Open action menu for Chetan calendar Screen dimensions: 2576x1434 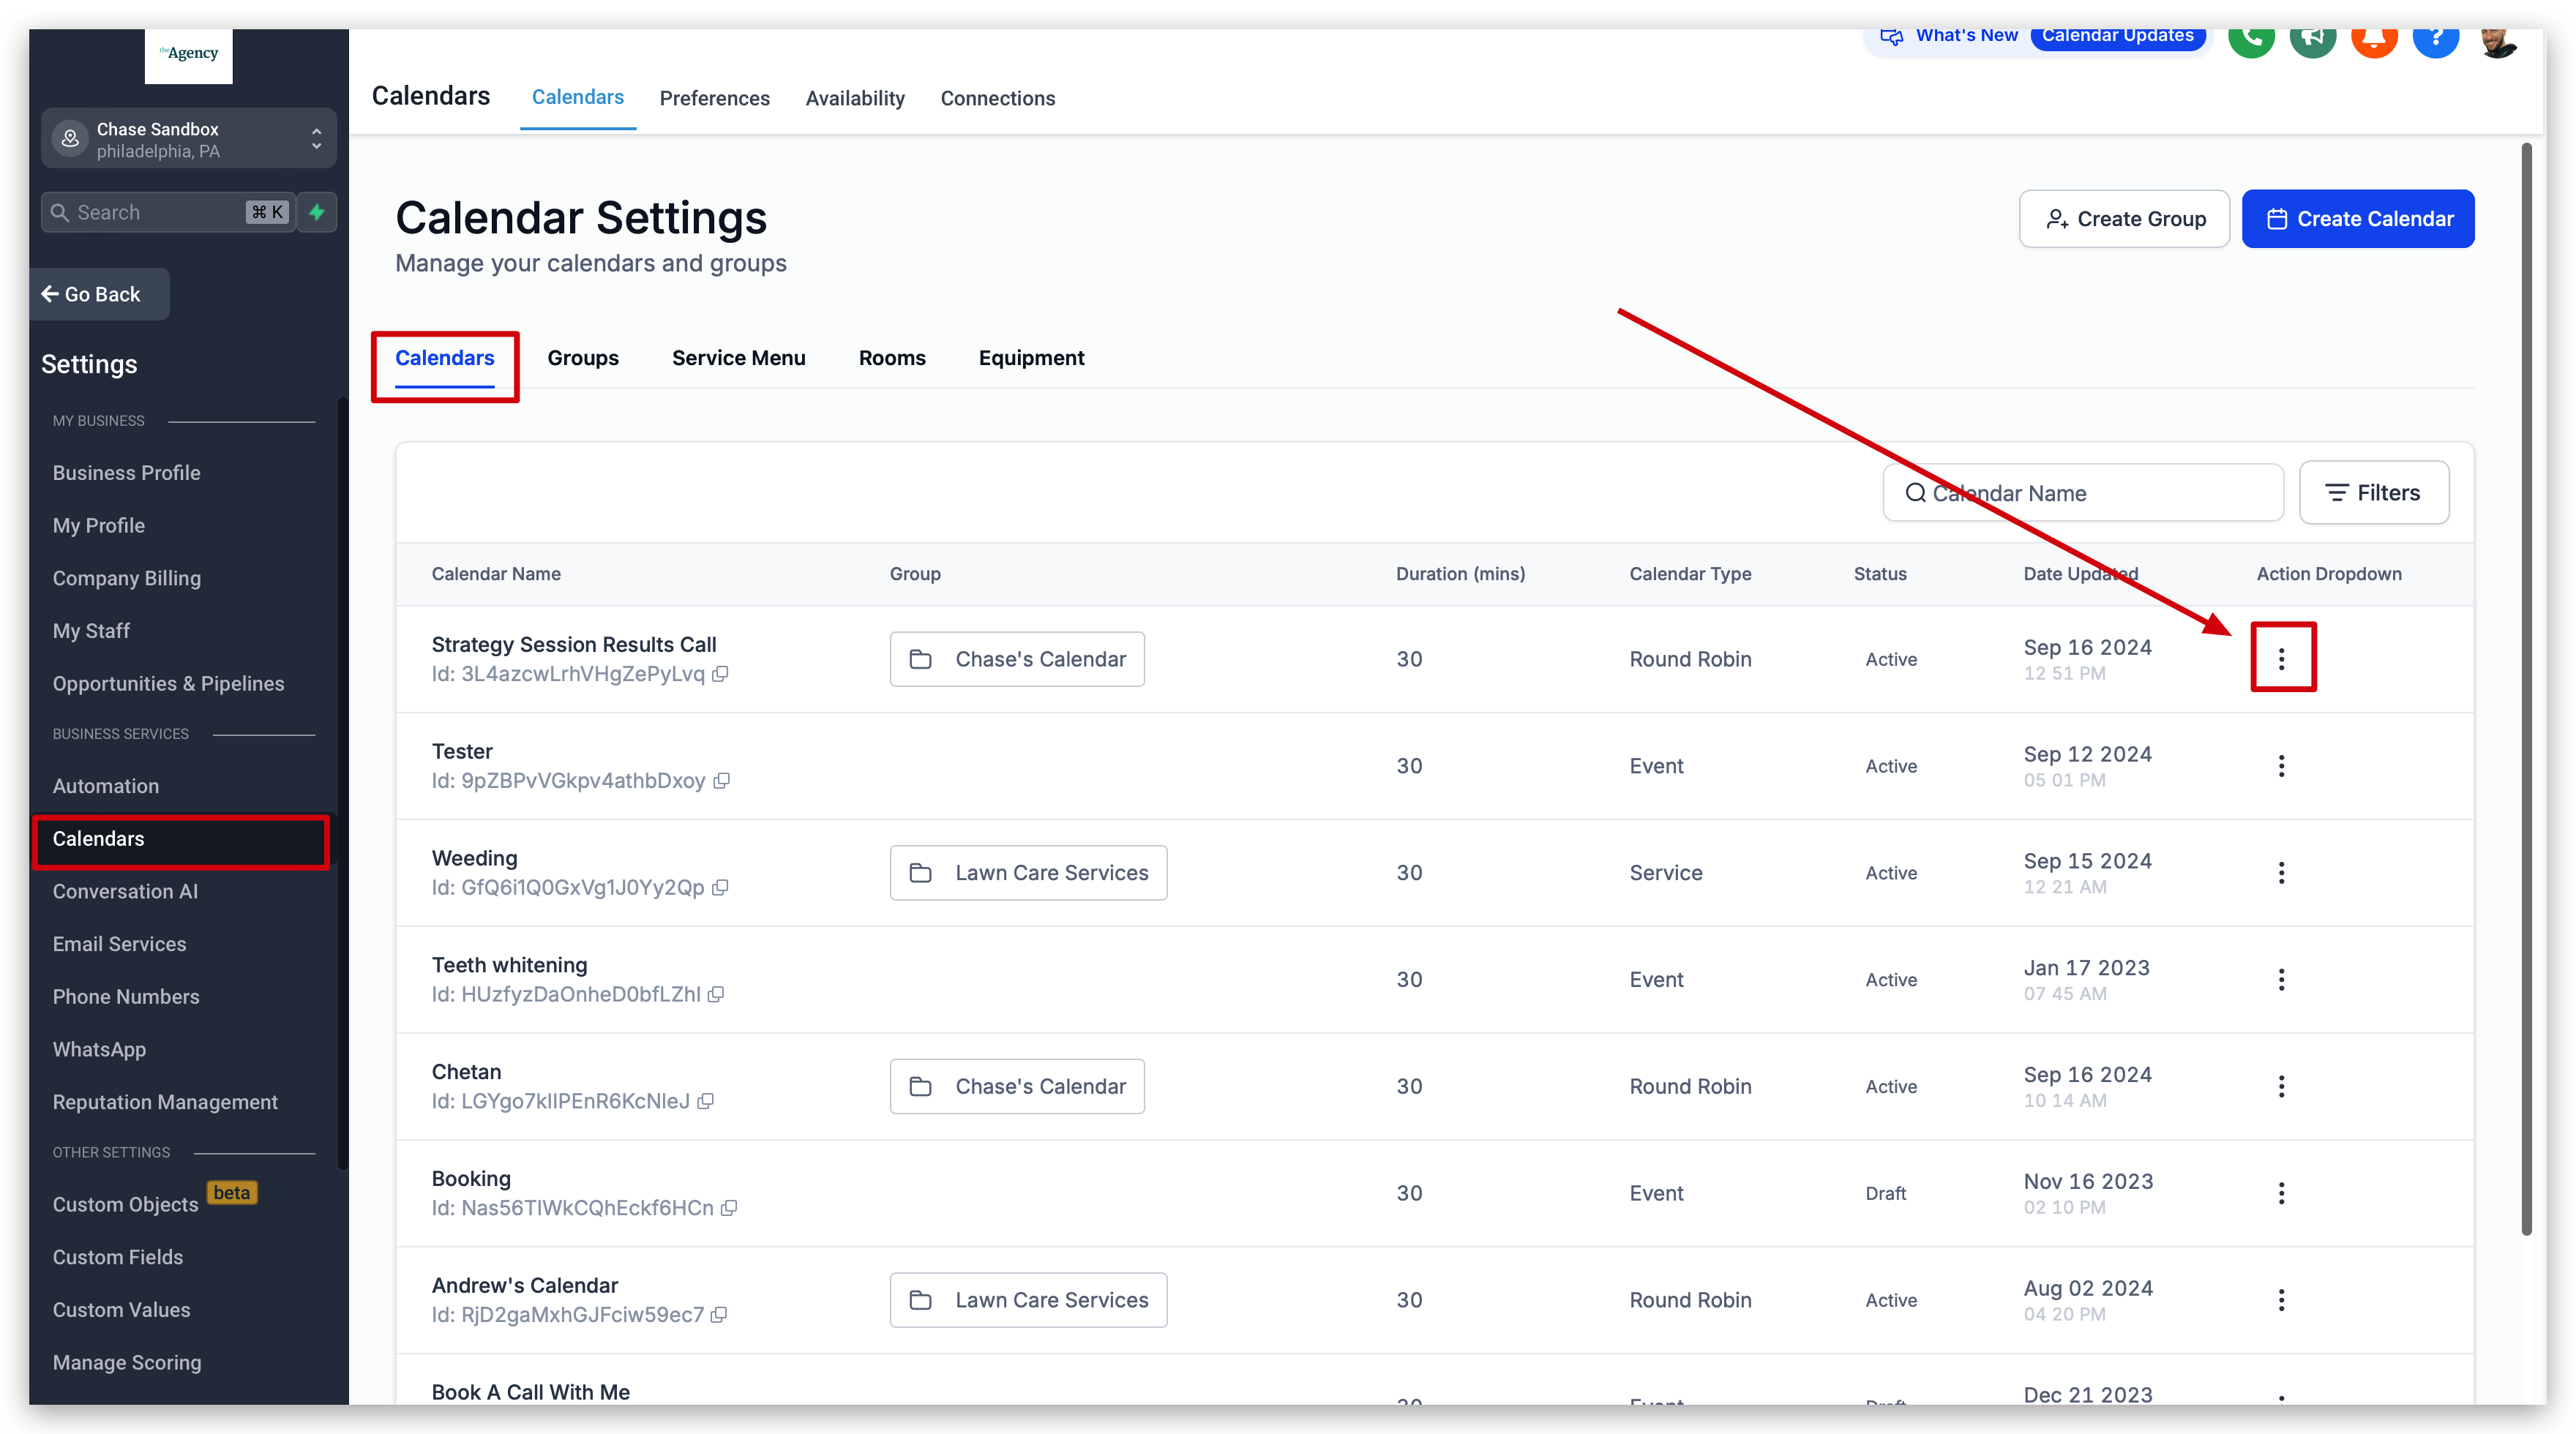(2281, 1086)
